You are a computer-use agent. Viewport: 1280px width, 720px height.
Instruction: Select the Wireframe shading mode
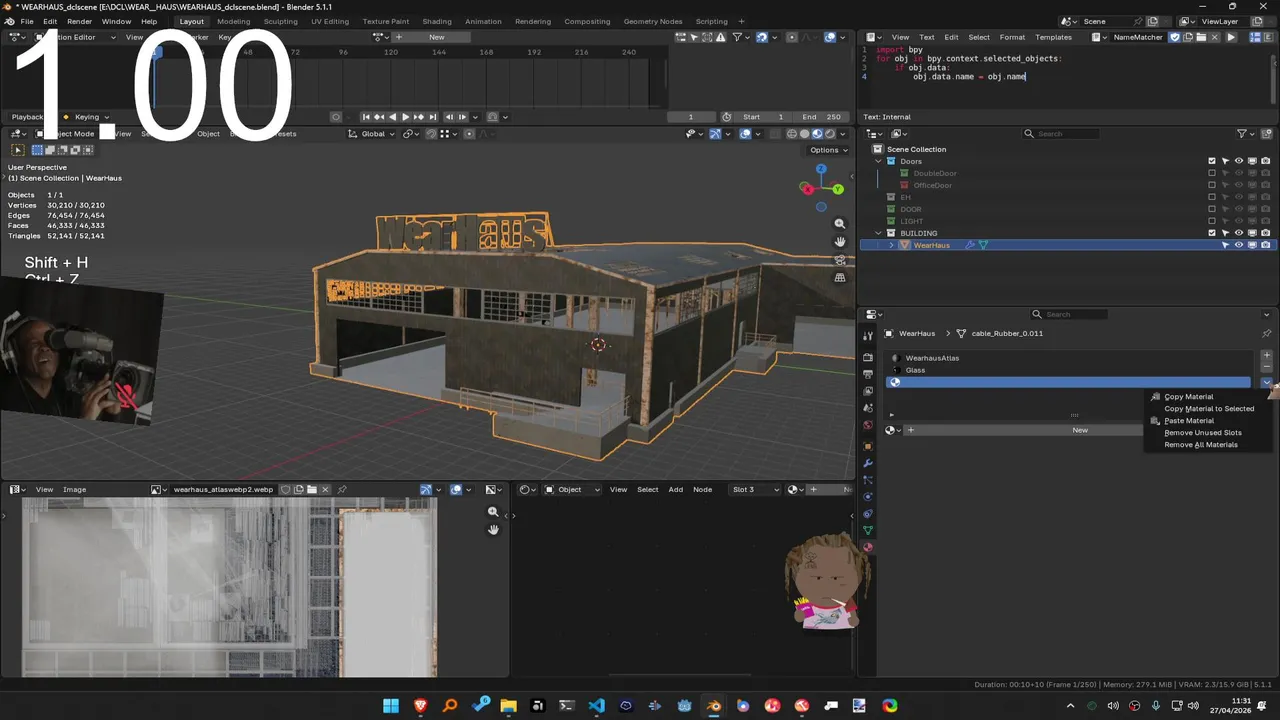click(792, 134)
